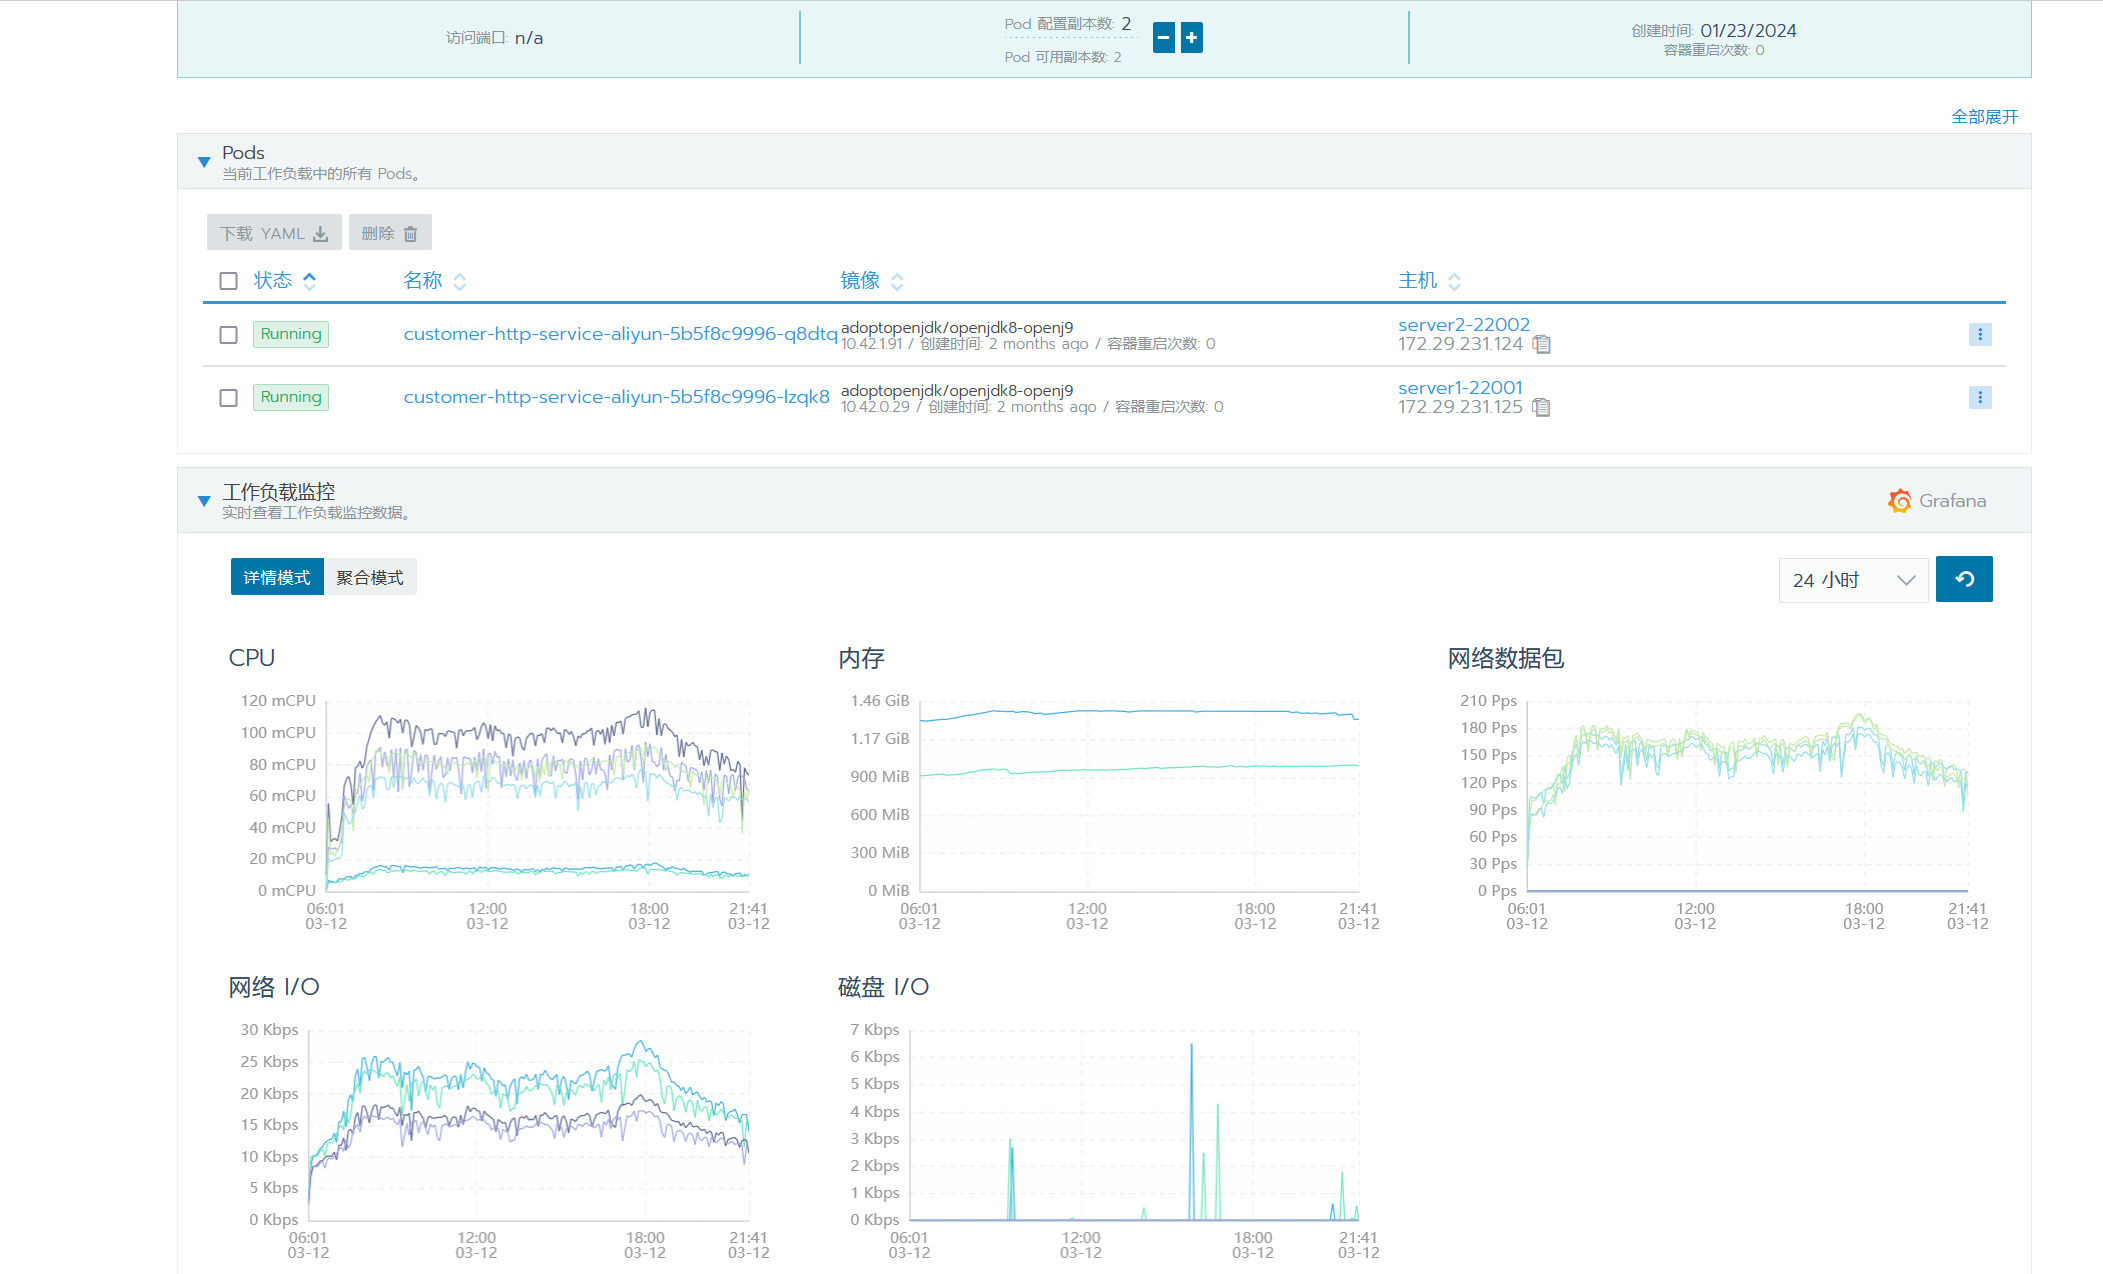The height and width of the screenshot is (1274, 2103).
Task: Click Running status badge of q8dtq pod
Action: 291,334
